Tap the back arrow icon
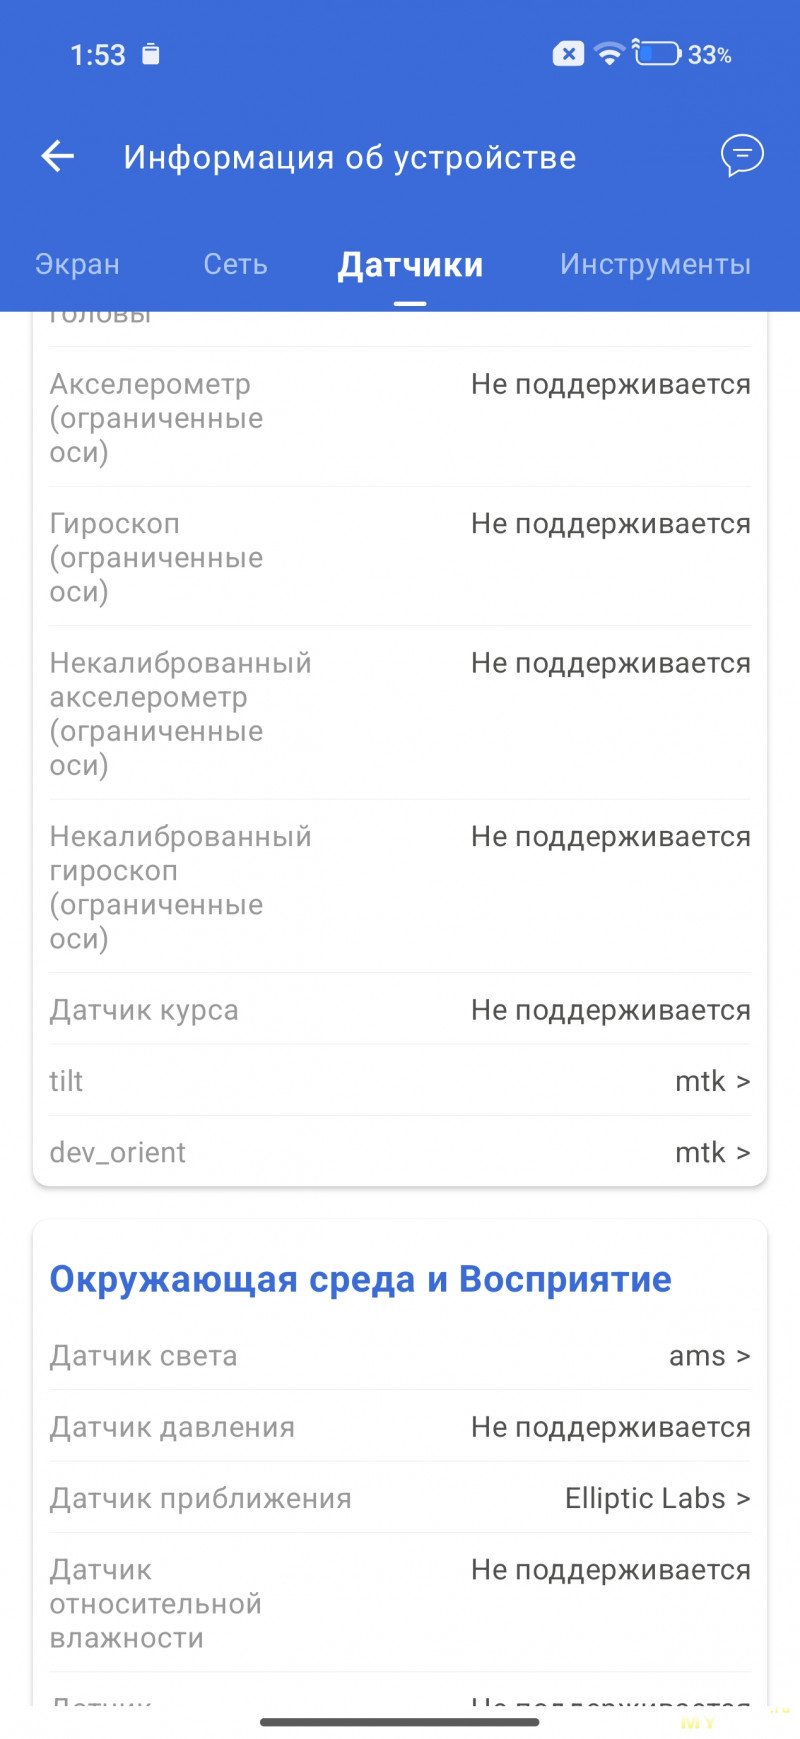 coord(58,156)
